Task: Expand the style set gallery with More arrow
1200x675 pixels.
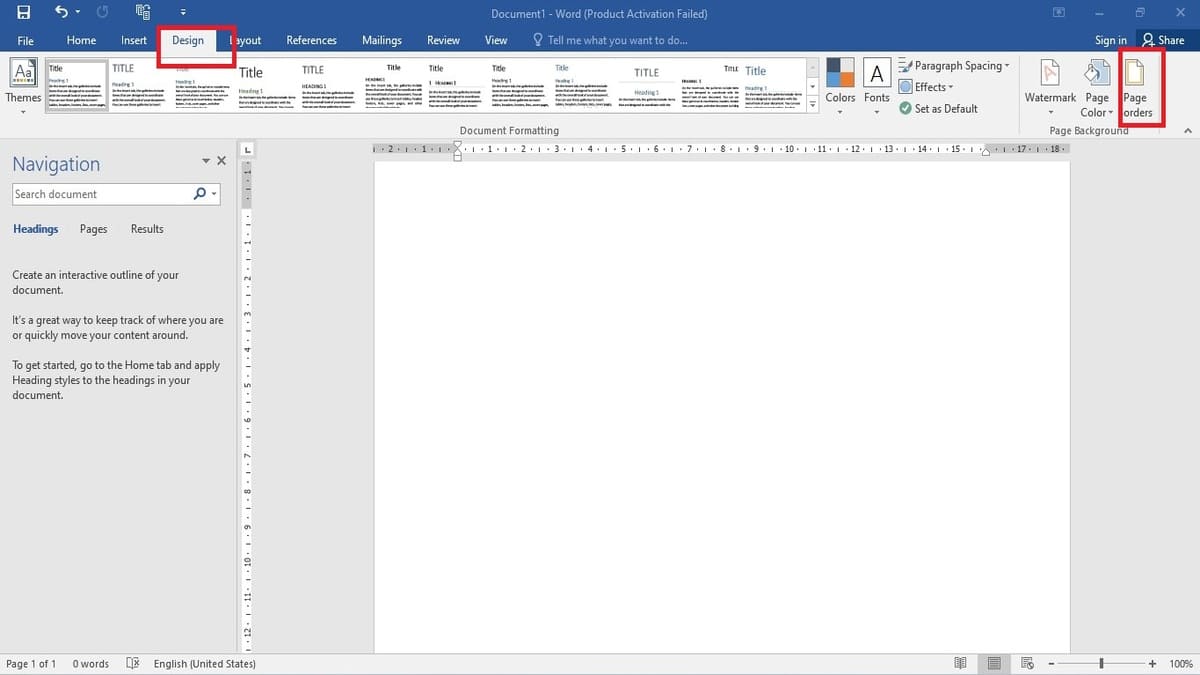Action: tap(812, 105)
